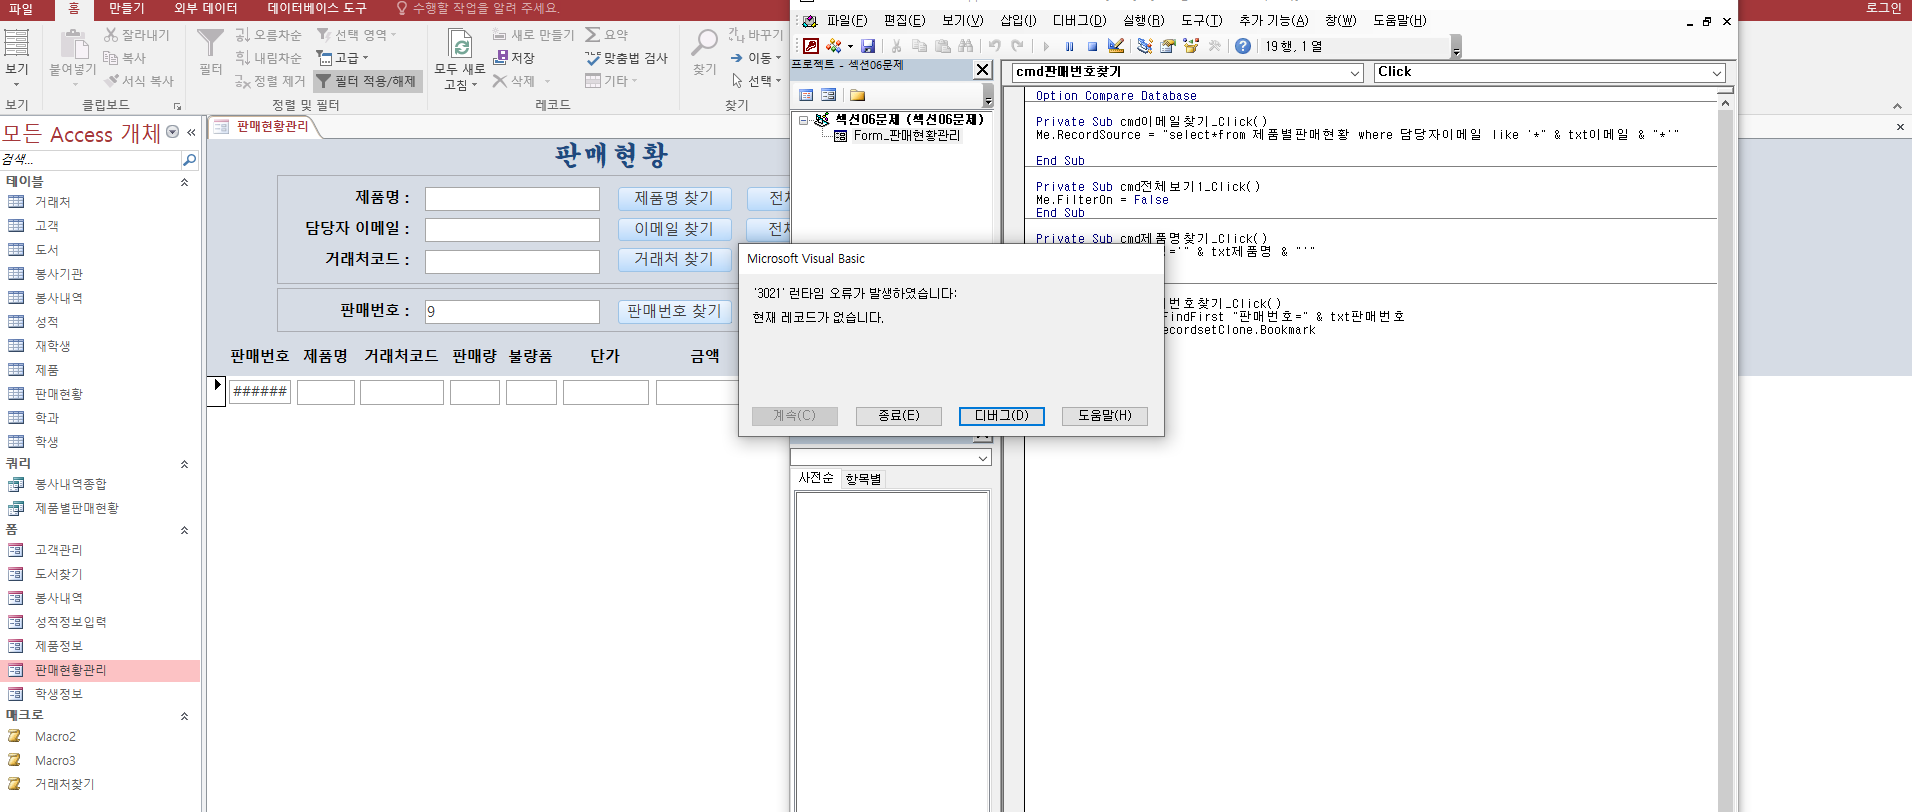Collapse the navigation pane with the shutter arrow
Viewport: 1912px width, 812px height.
[x=191, y=132]
